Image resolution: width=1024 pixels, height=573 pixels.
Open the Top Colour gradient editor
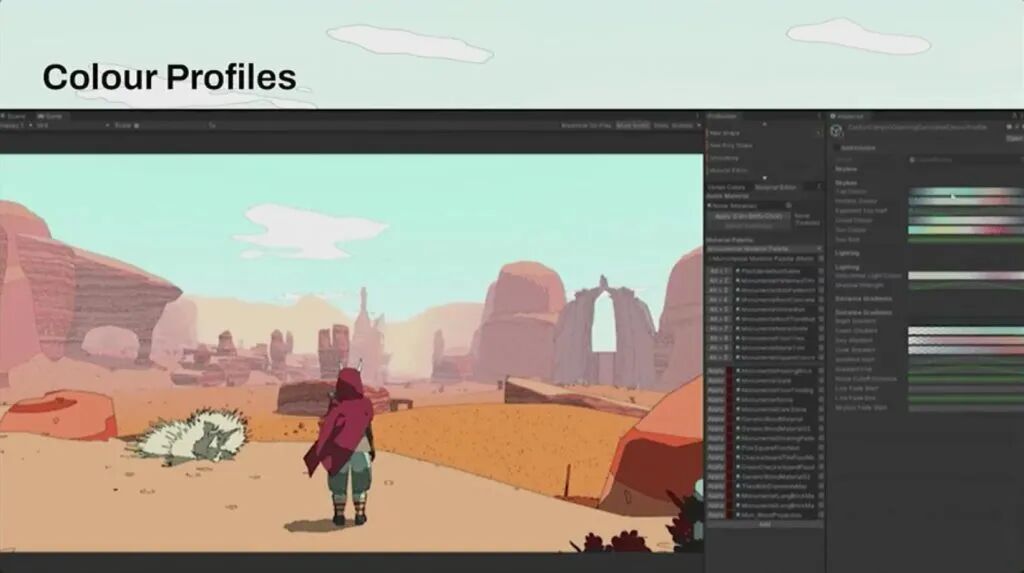(x=966, y=192)
